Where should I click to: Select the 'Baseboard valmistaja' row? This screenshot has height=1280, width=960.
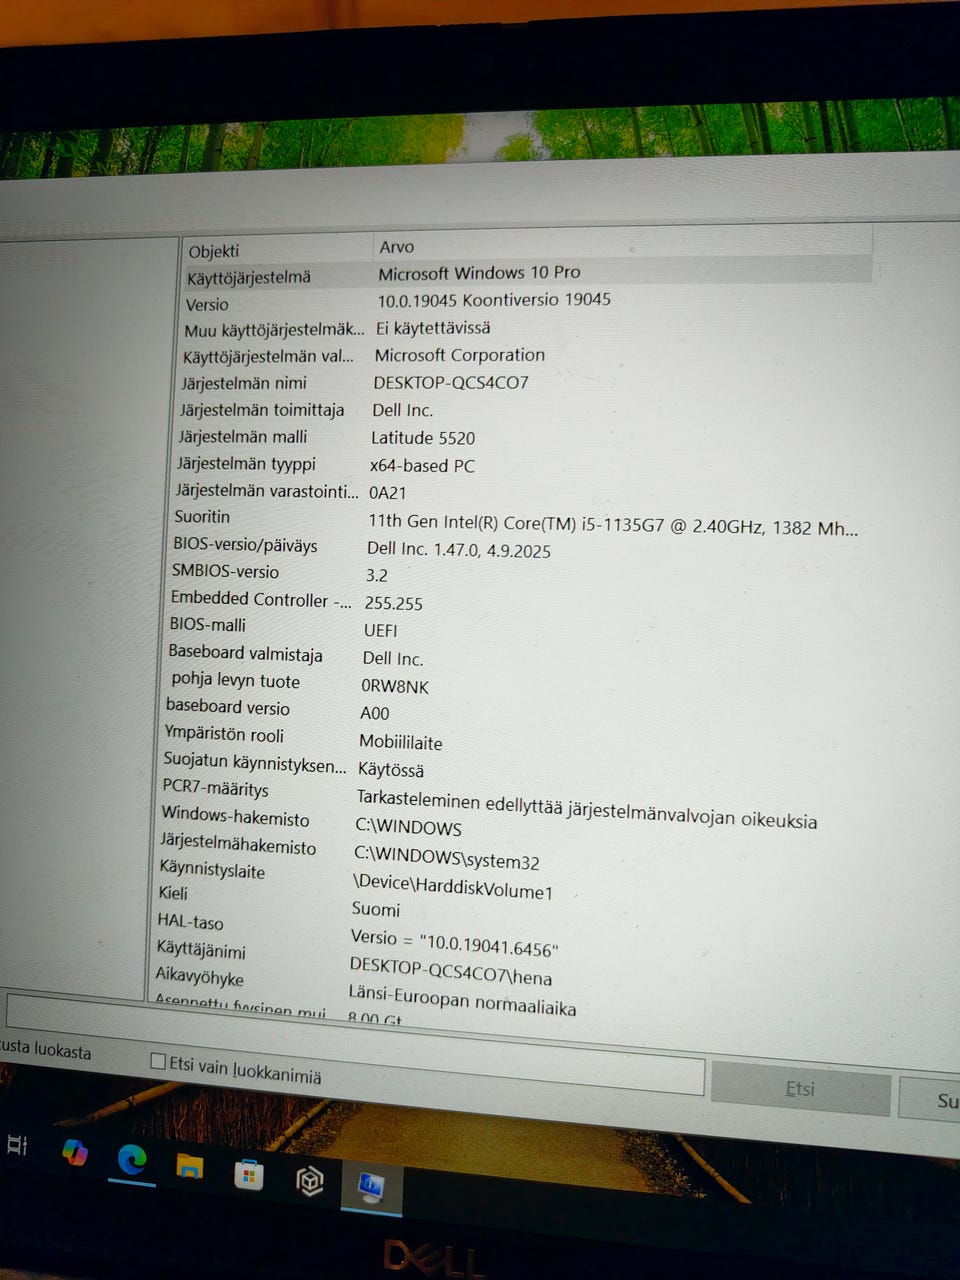click(x=245, y=653)
